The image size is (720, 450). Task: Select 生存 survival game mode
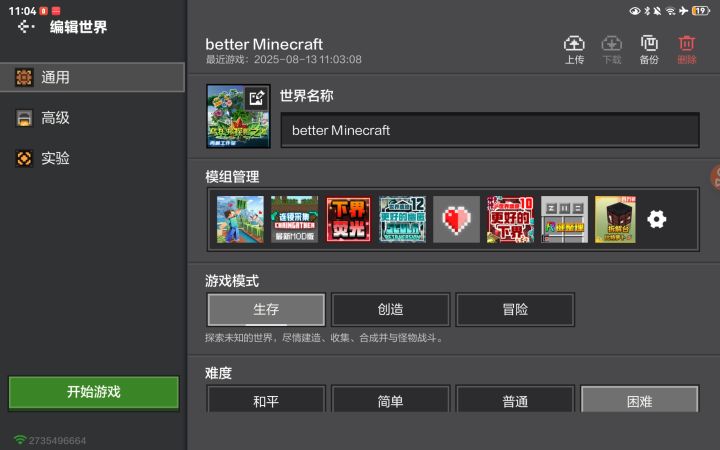pos(266,309)
